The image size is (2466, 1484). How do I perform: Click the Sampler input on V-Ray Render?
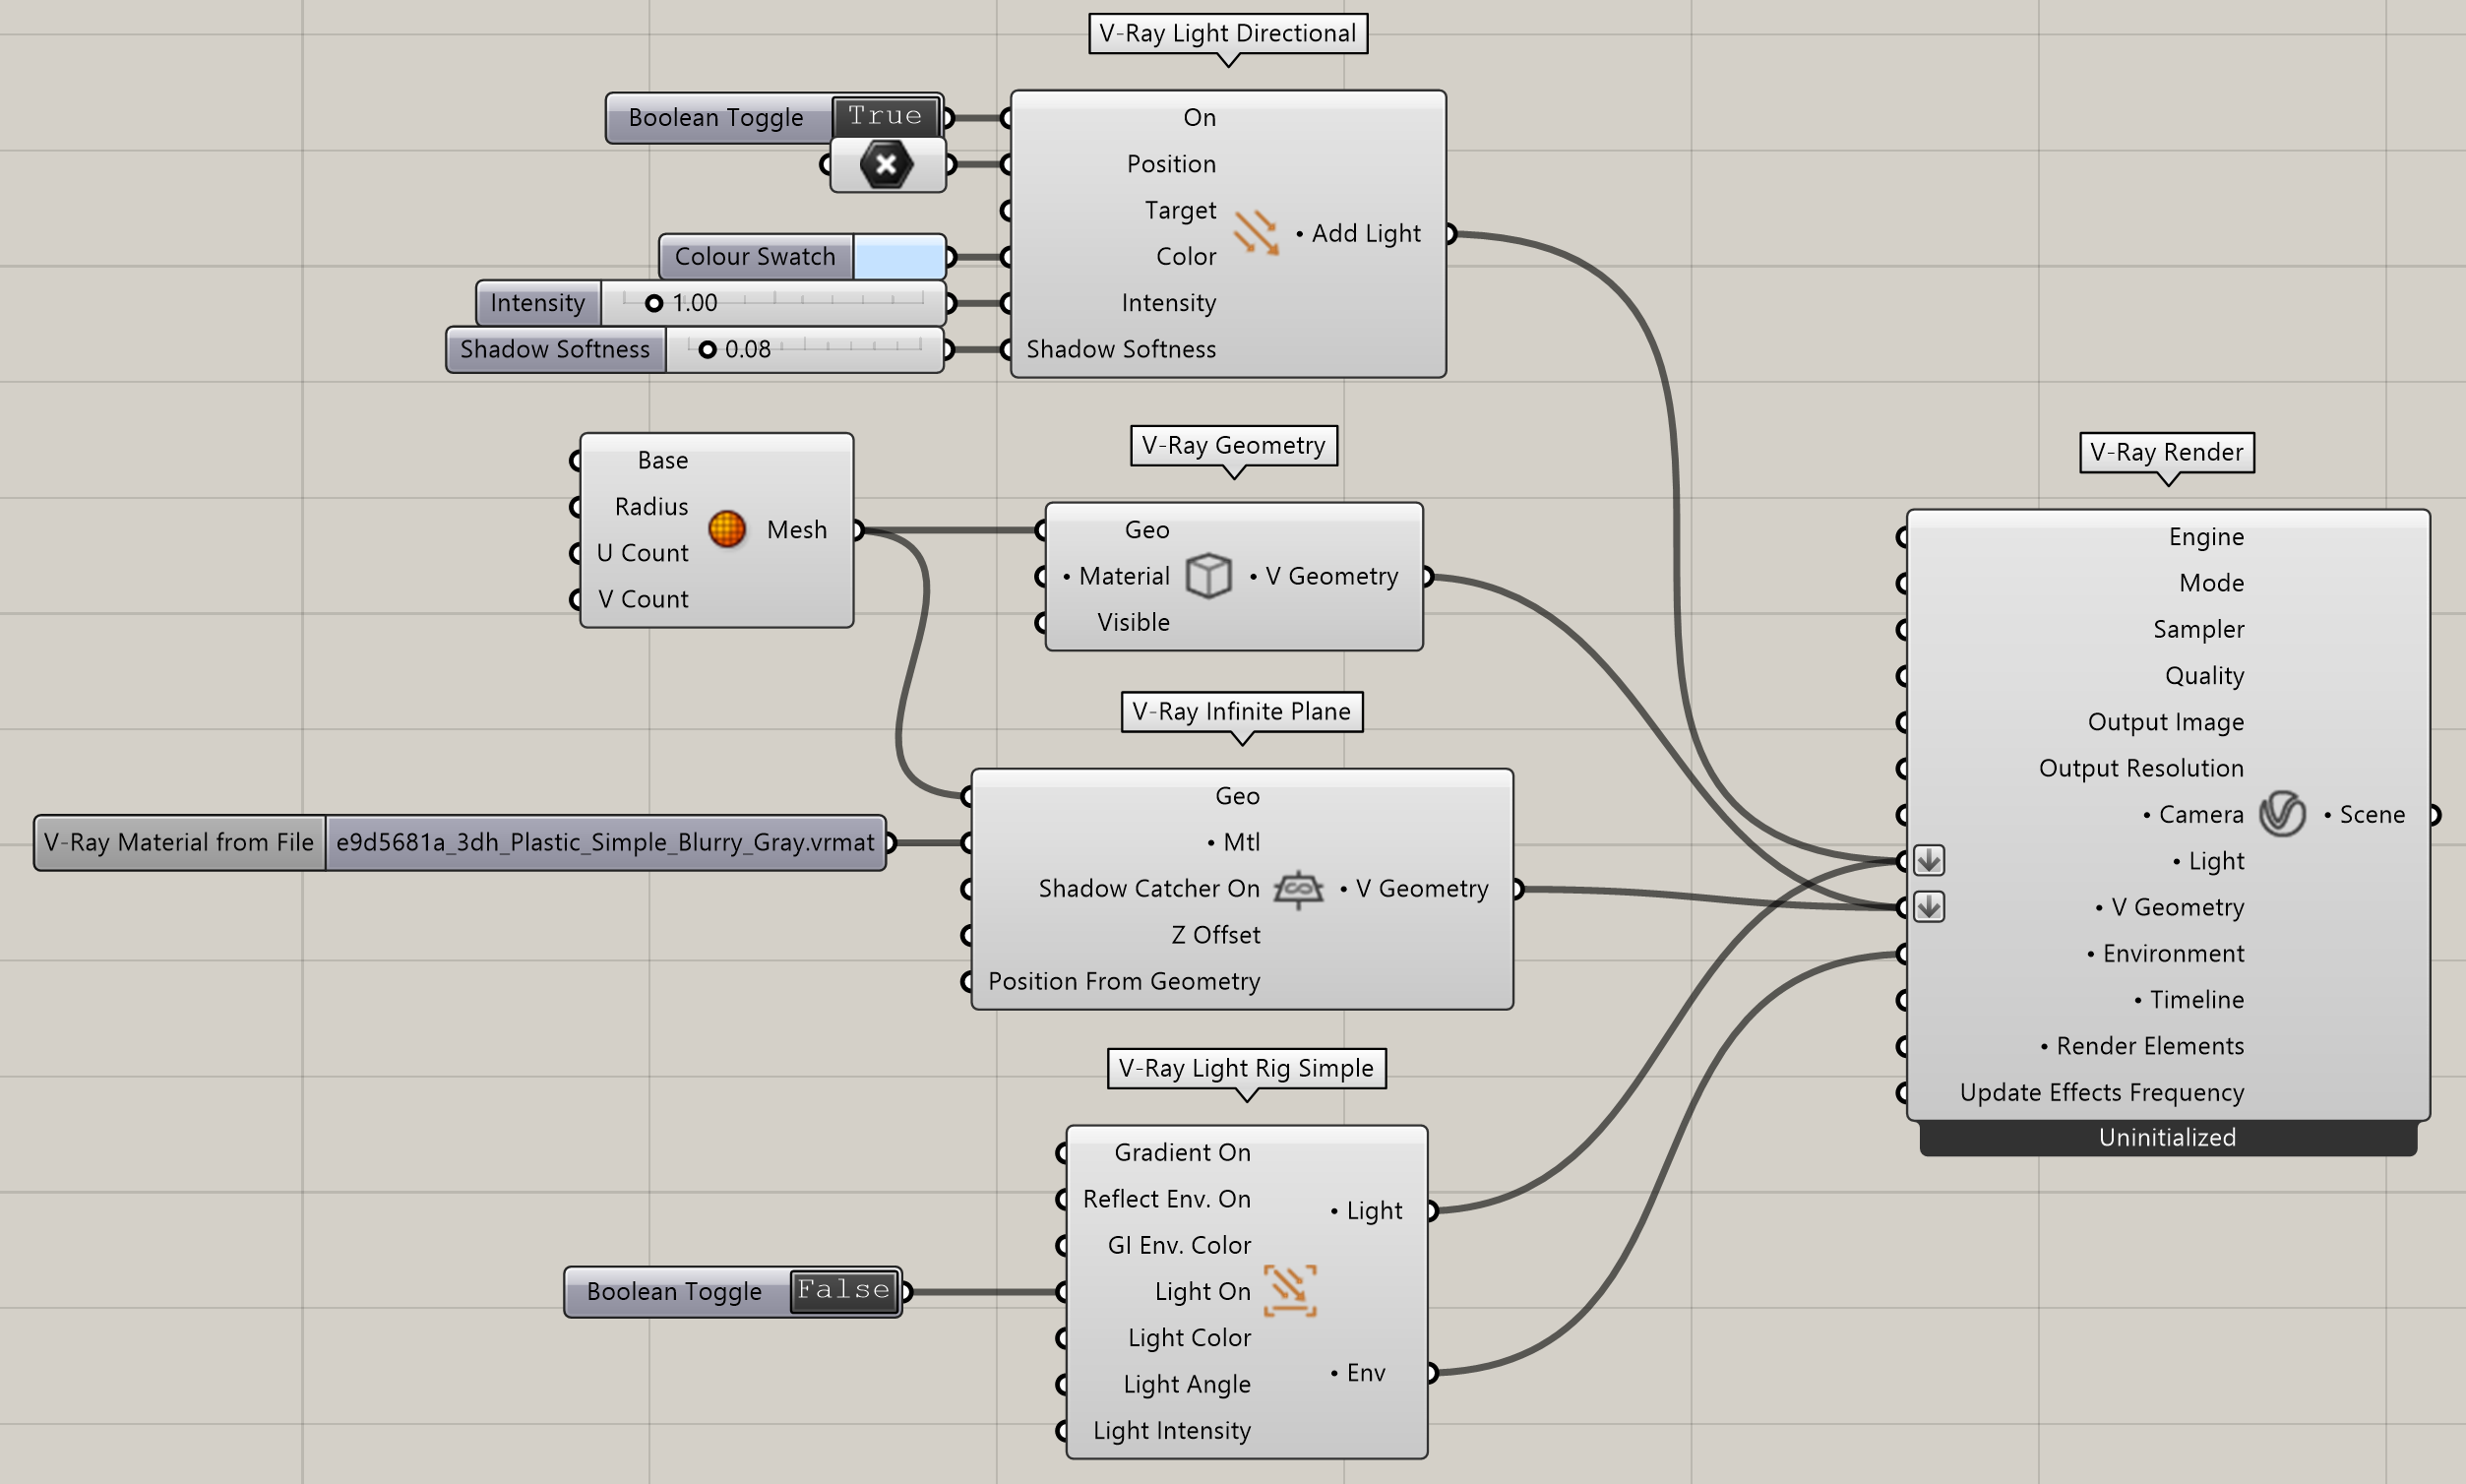click(x=2198, y=629)
